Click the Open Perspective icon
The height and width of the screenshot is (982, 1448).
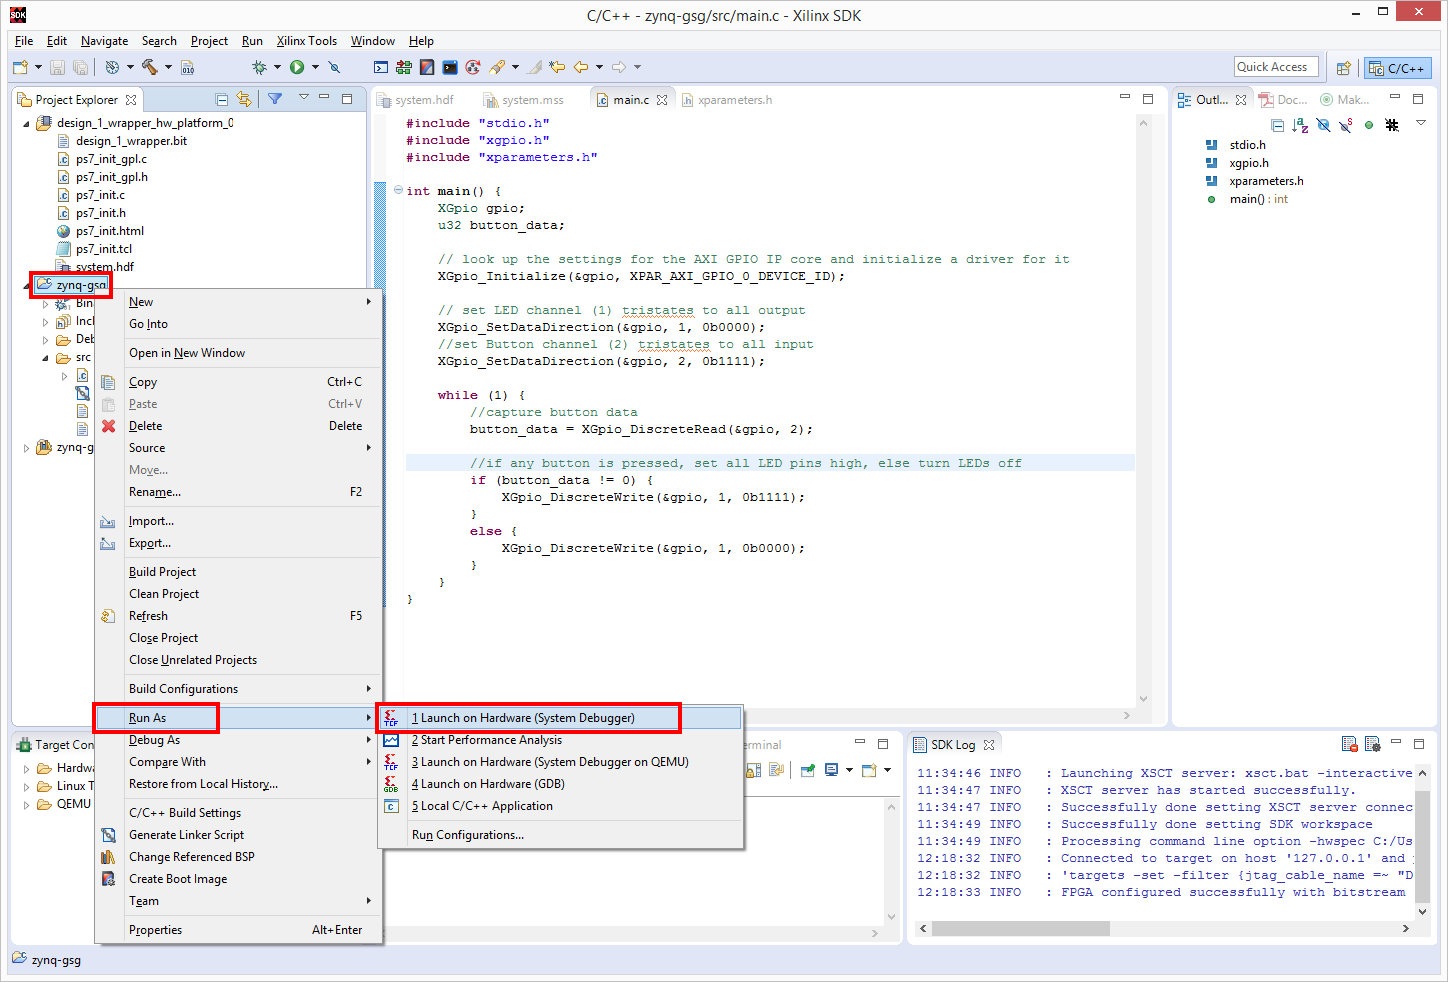(x=1344, y=68)
